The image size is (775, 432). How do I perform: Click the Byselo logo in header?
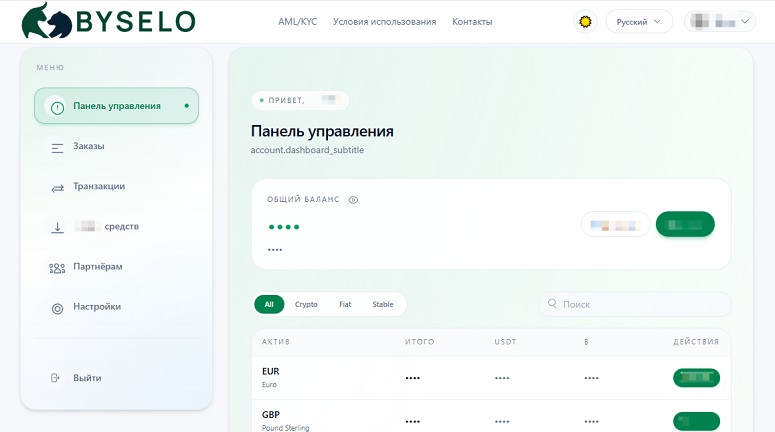pos(108,21)
